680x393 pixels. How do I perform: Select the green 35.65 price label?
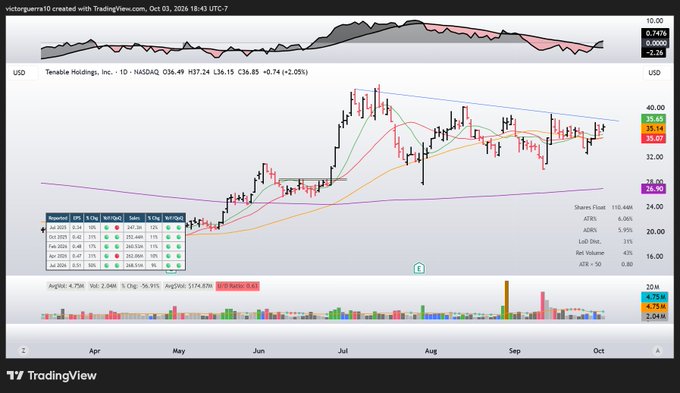pyautogui.click(x=654, y=119)
